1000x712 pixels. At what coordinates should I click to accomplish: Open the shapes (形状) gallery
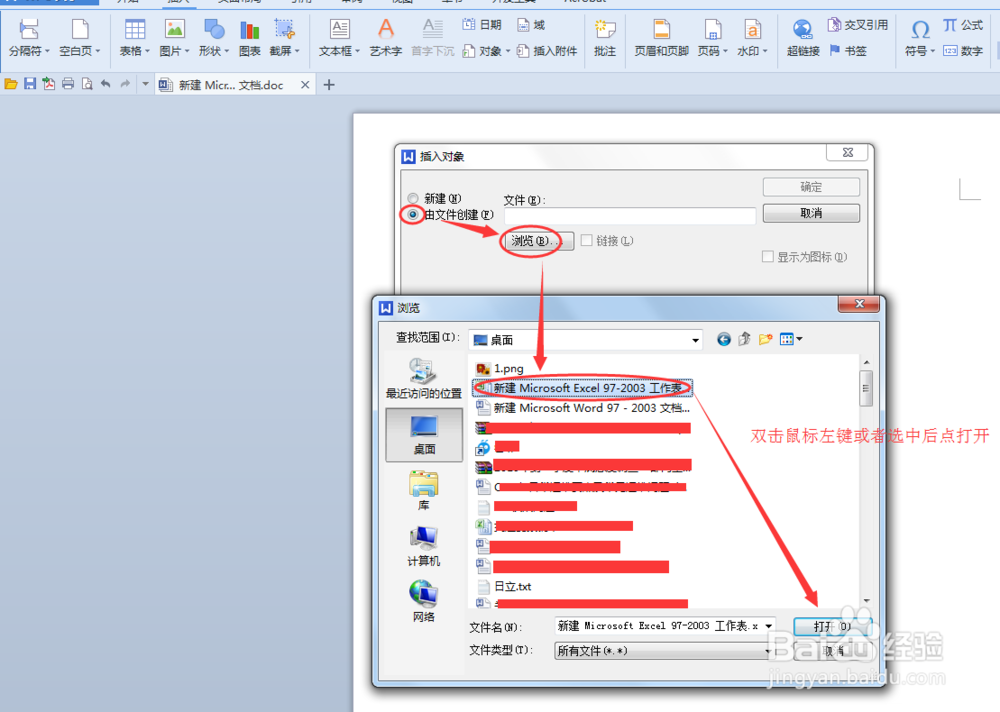(214, 37)
